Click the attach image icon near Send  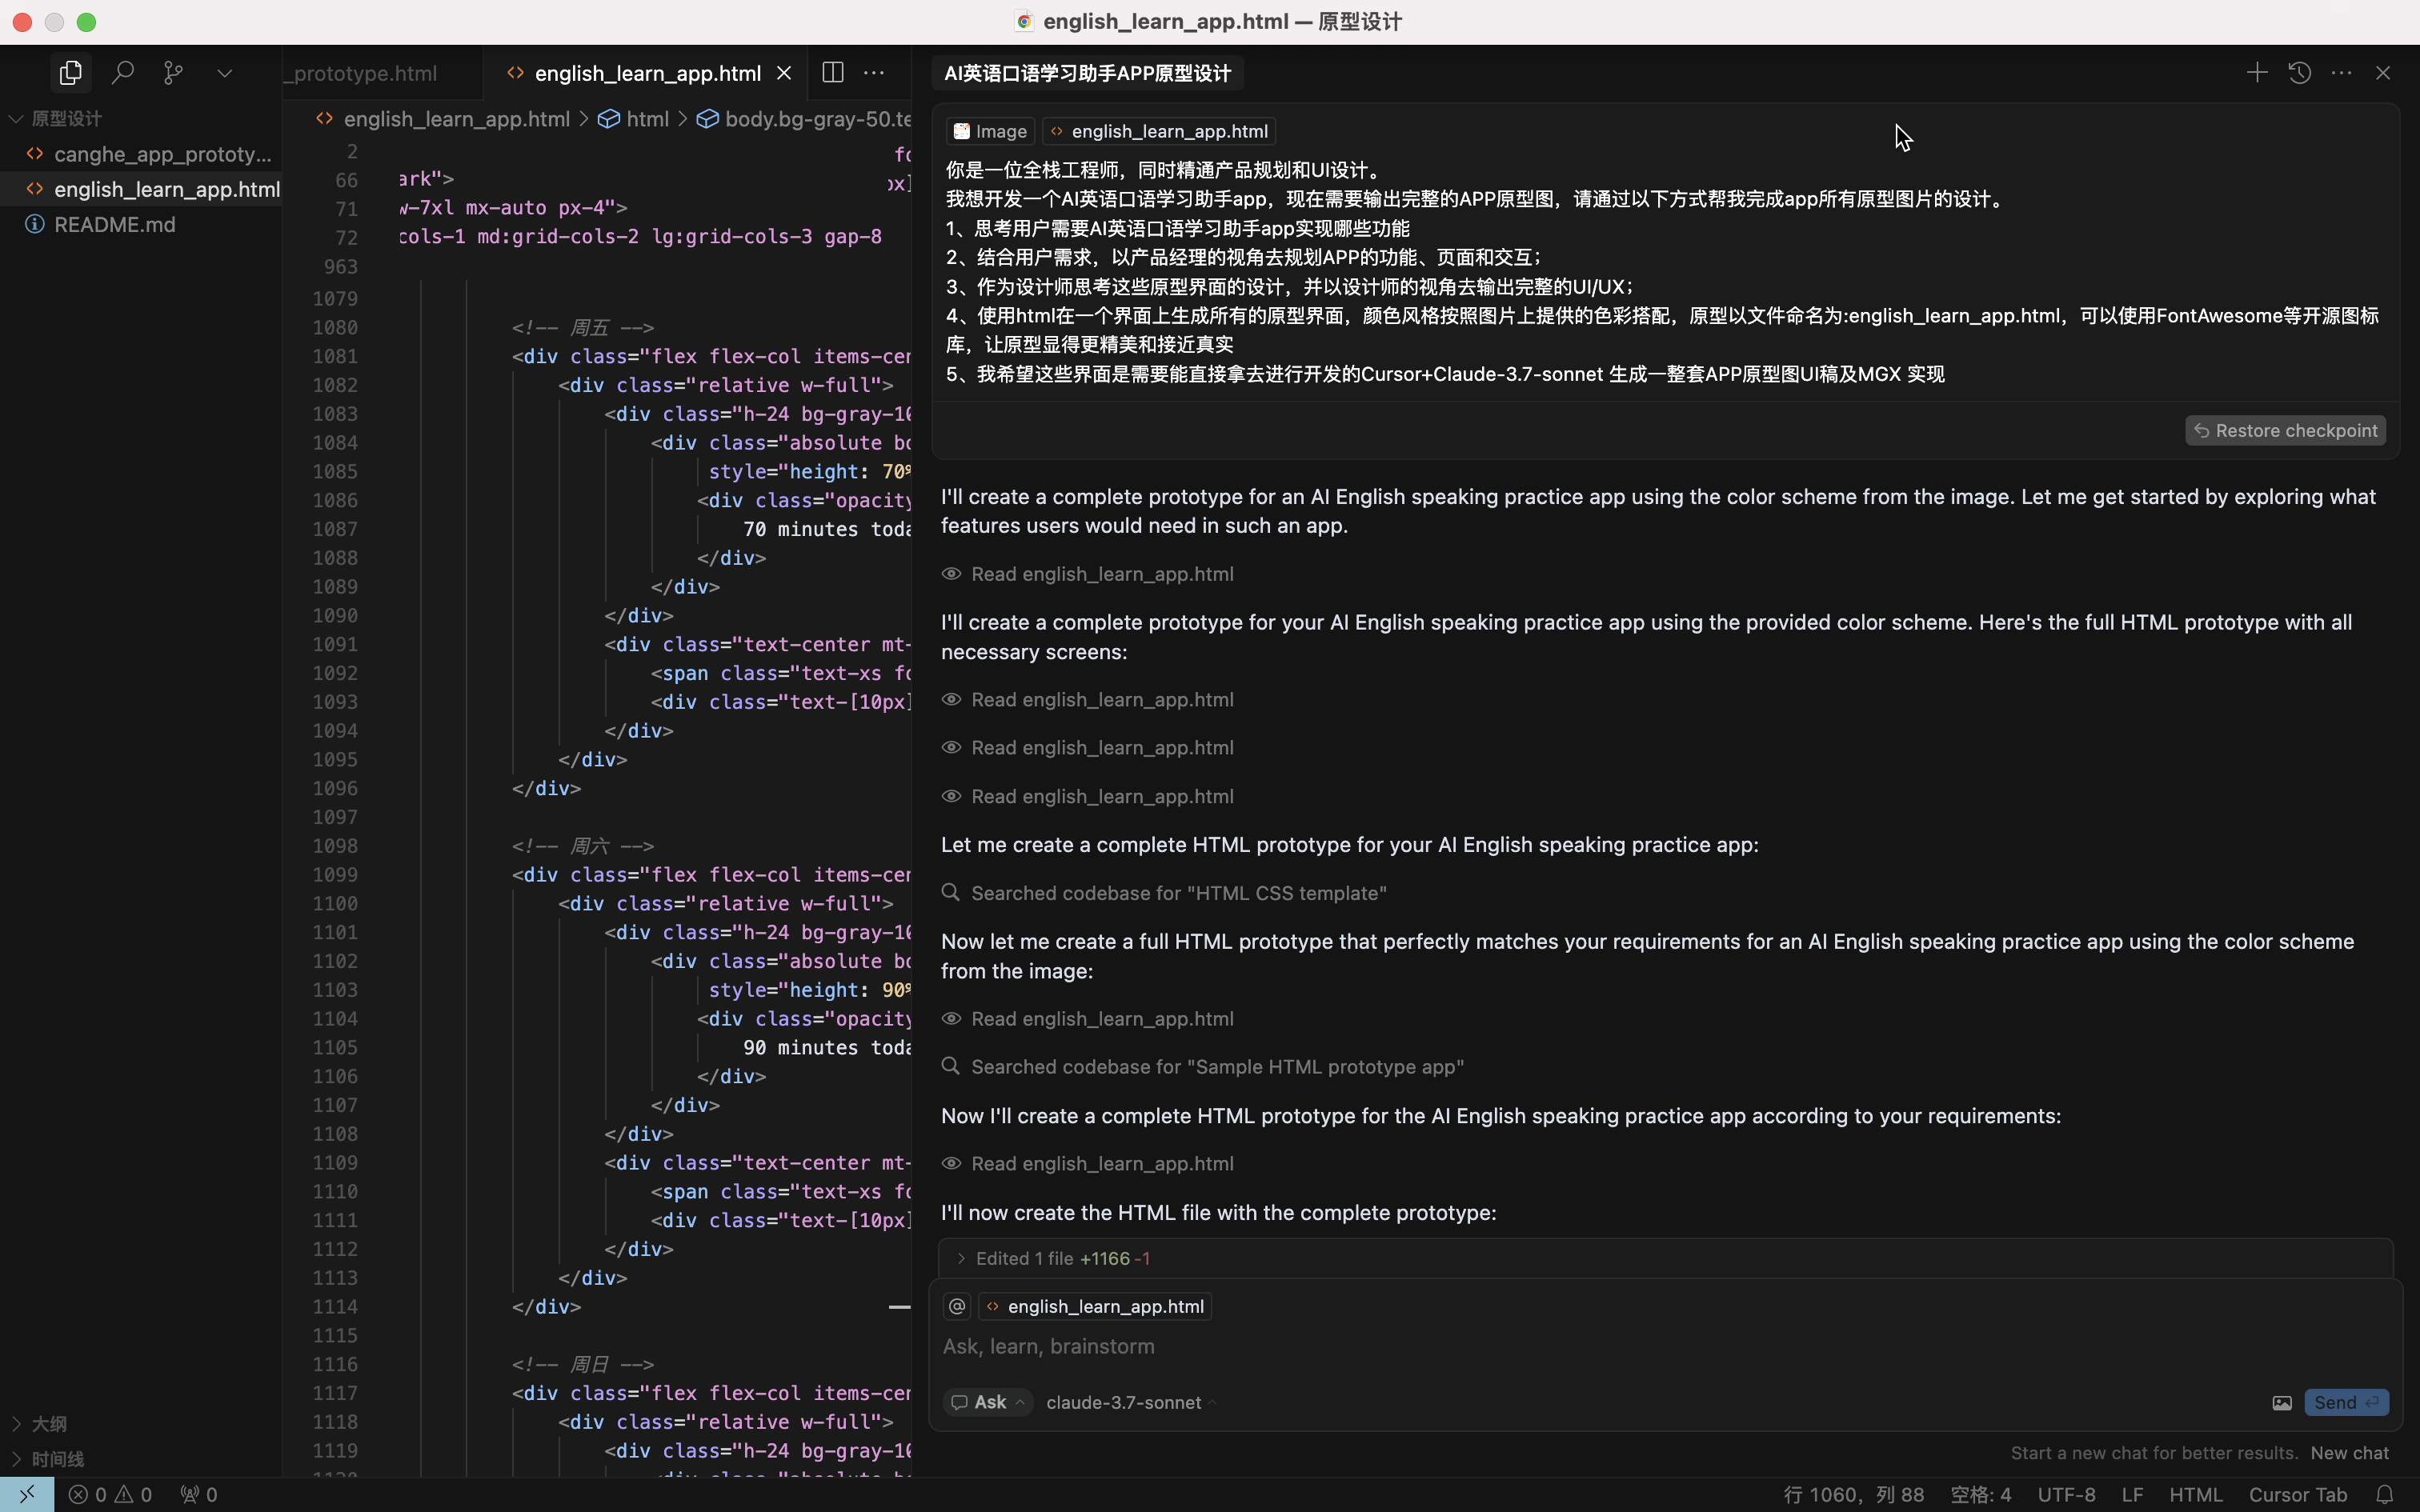[2281, 1403]
